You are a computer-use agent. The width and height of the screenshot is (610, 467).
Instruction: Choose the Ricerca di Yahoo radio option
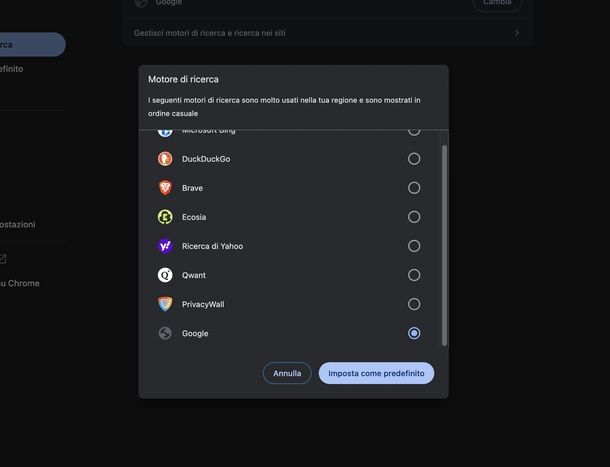click(414, 246)
